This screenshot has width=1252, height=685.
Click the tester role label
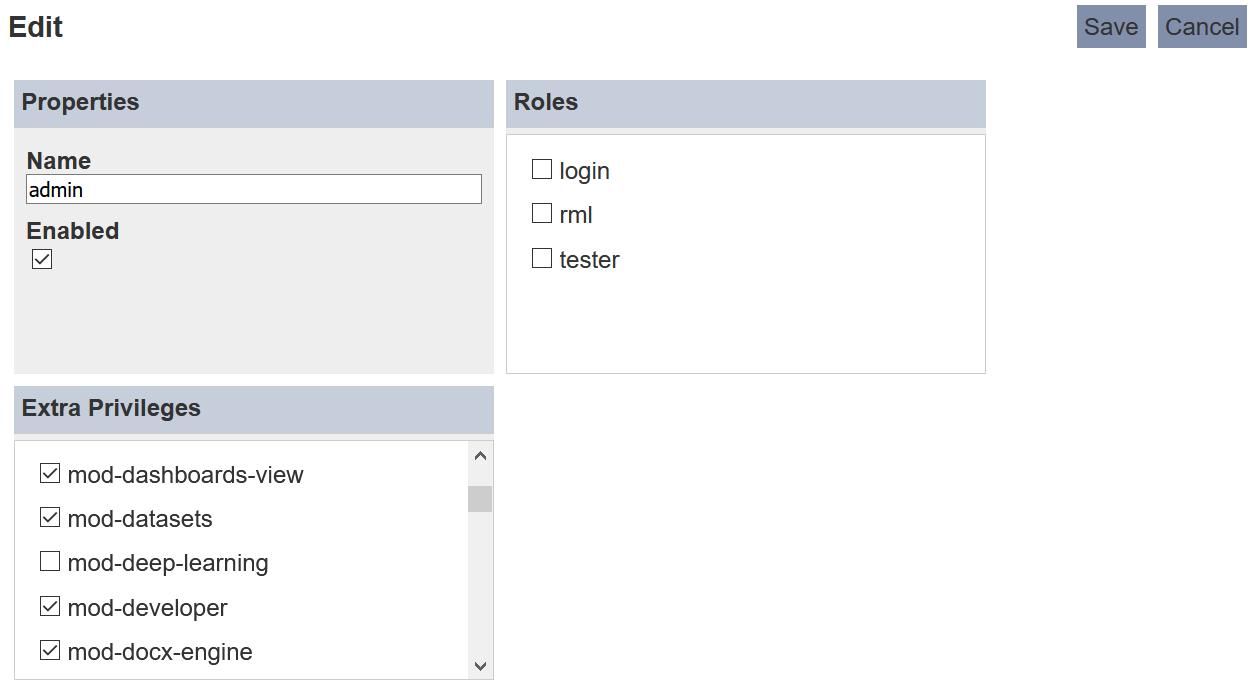589,260
